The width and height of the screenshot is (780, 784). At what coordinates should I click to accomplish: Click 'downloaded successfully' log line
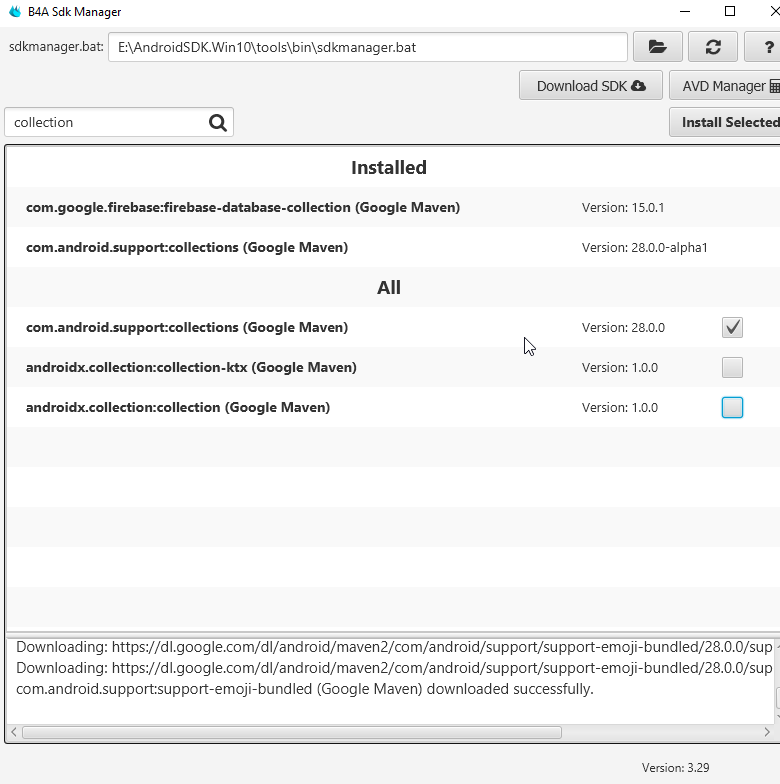[x=304, y=689]
